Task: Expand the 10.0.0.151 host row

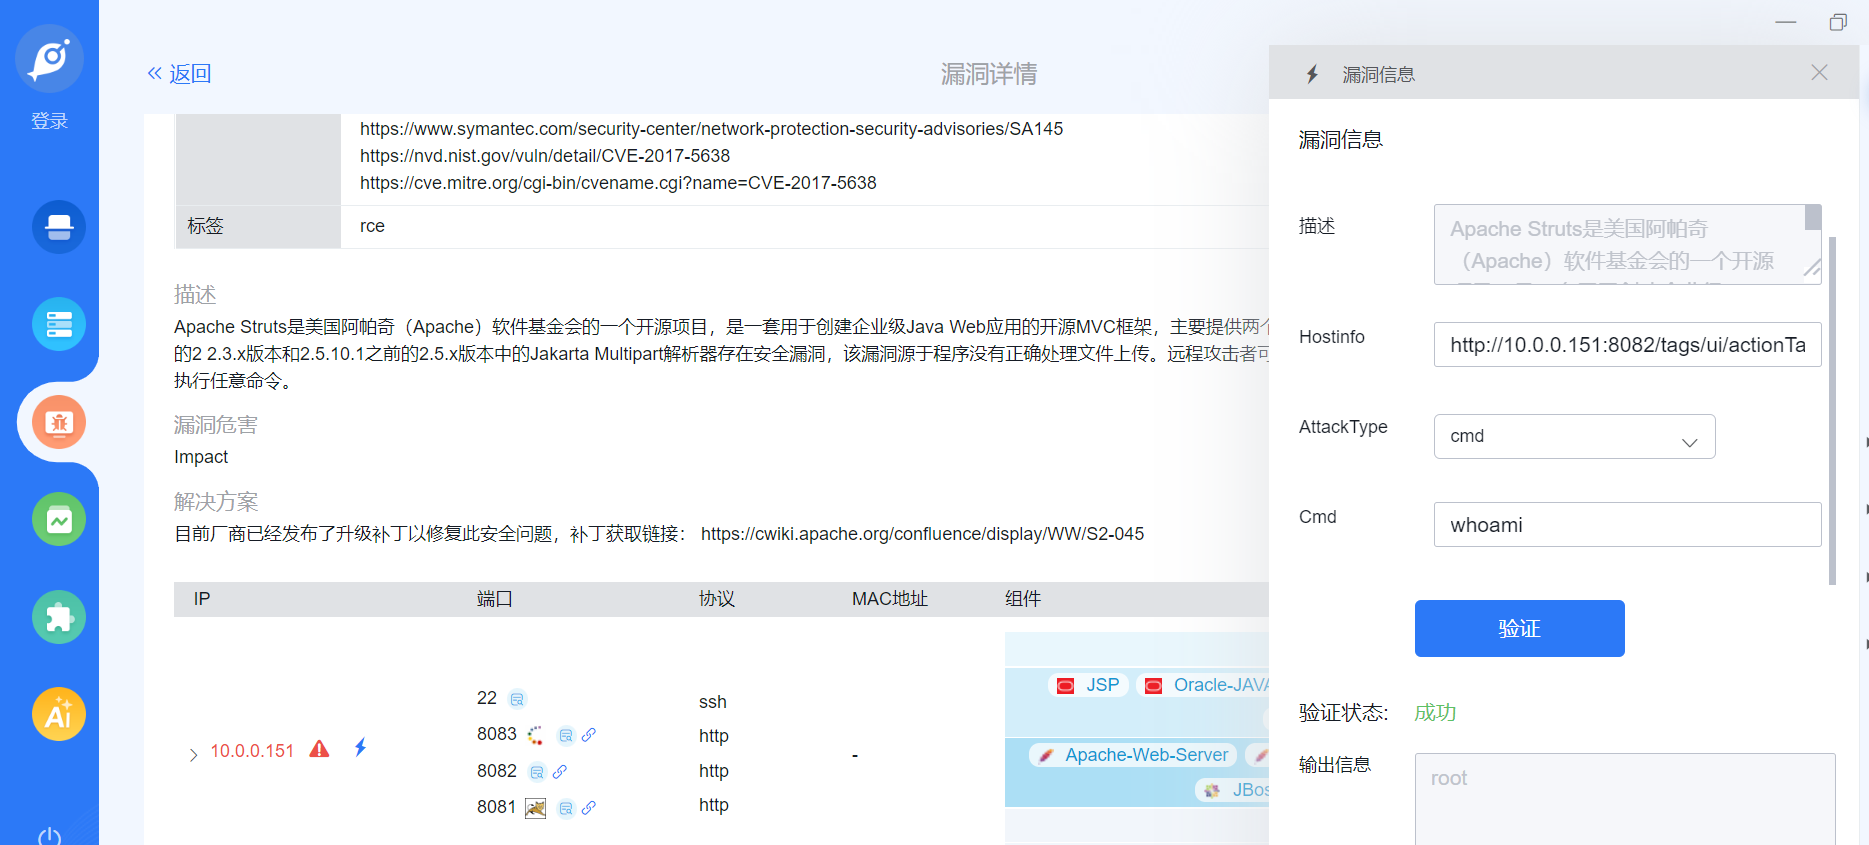Action: click(193, 755)
